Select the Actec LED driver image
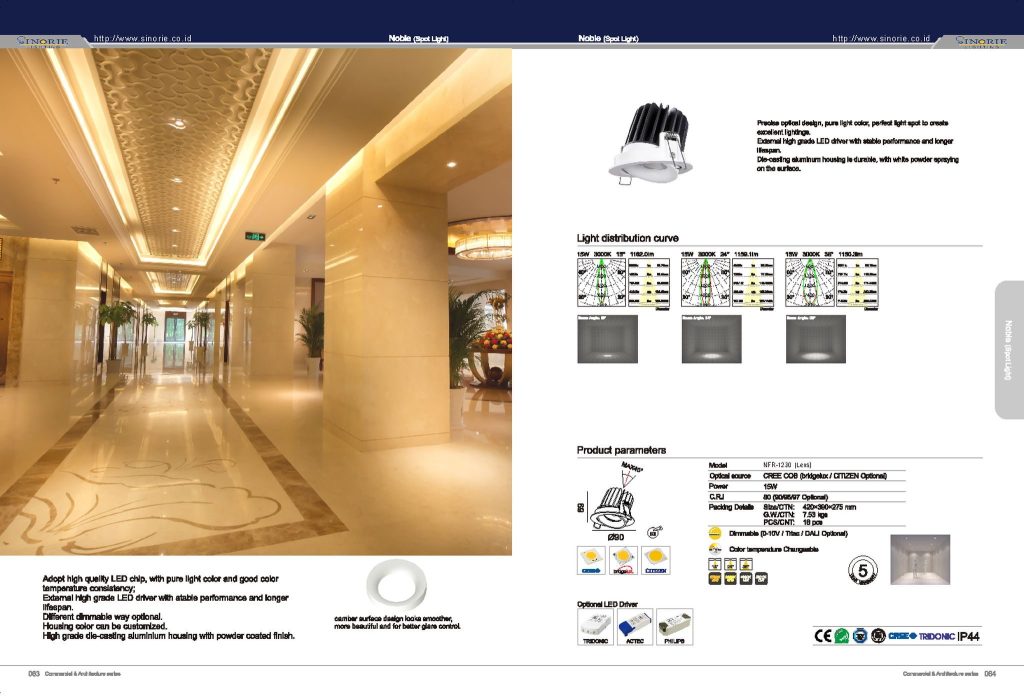The width and height of the screenshot is (1024, 700). click(x=637, y=626)
